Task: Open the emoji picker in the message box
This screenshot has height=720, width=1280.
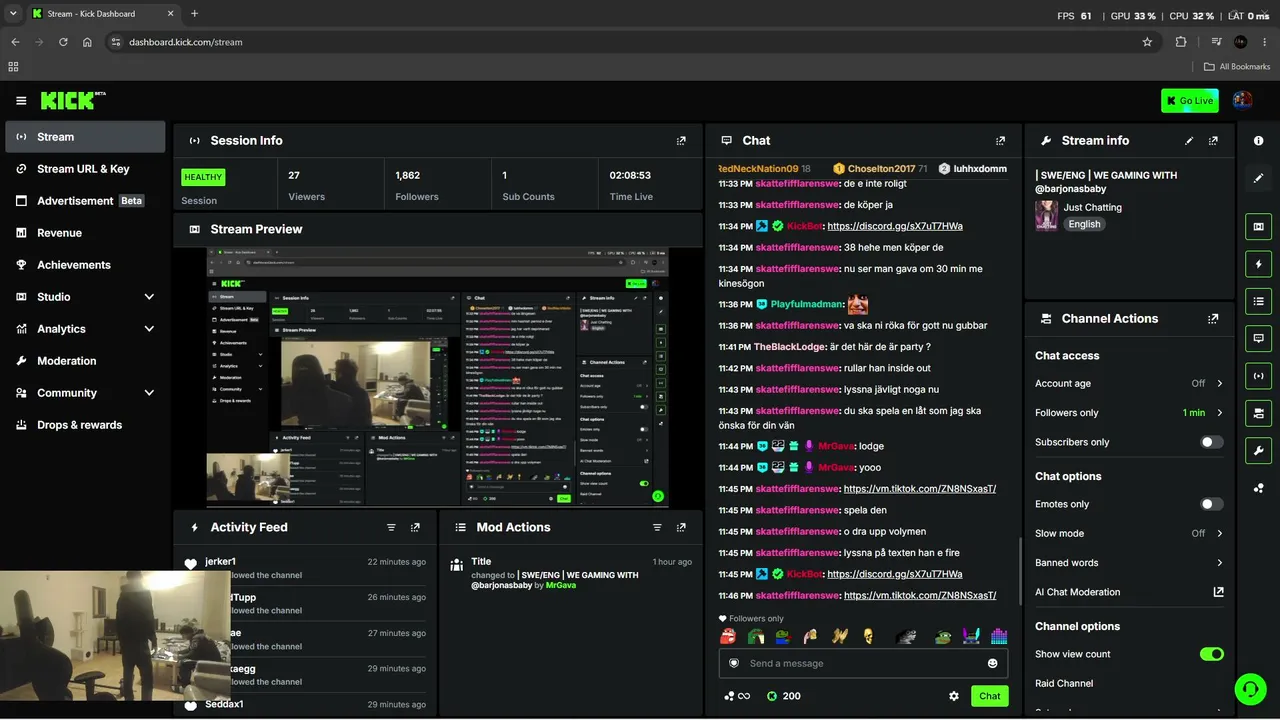Action: coord(993,663)
